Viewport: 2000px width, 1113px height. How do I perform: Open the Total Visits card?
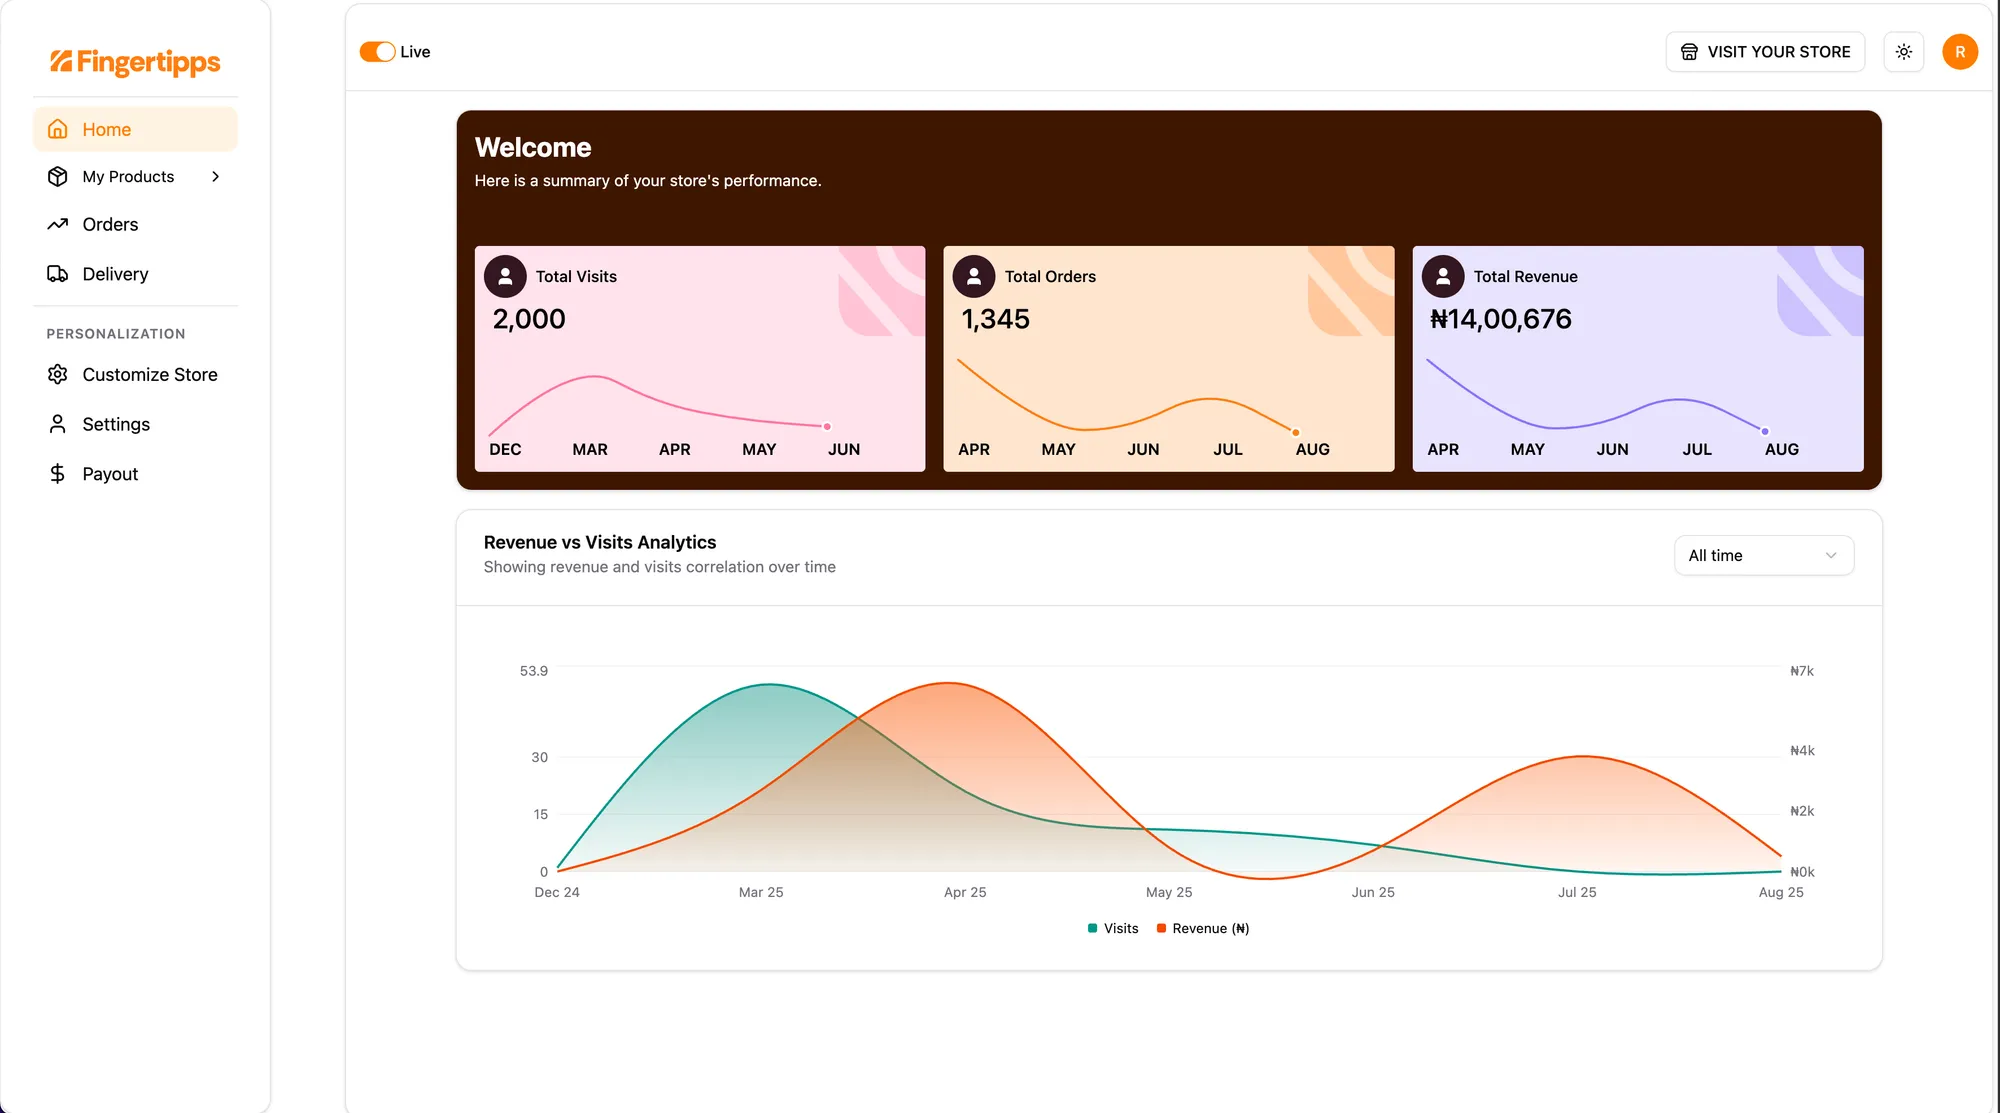click(700, 358)
